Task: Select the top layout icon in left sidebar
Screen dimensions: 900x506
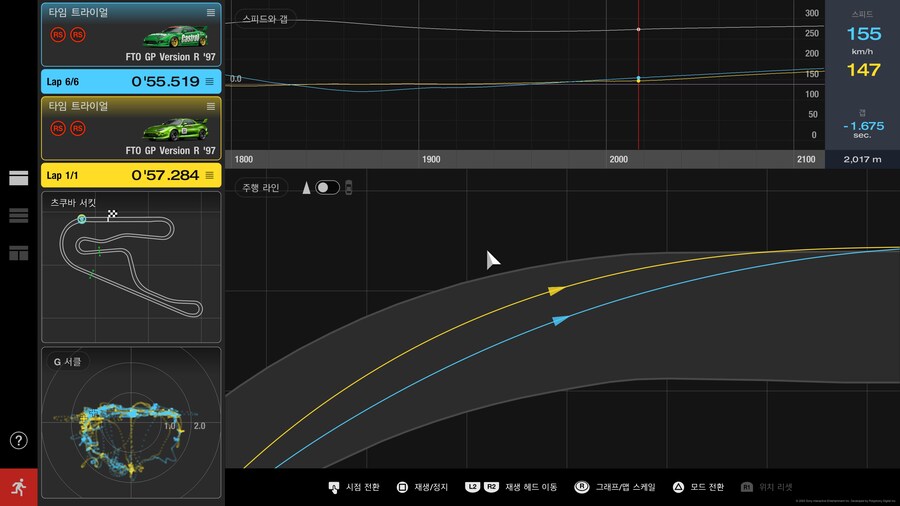Action: point(19,178)
